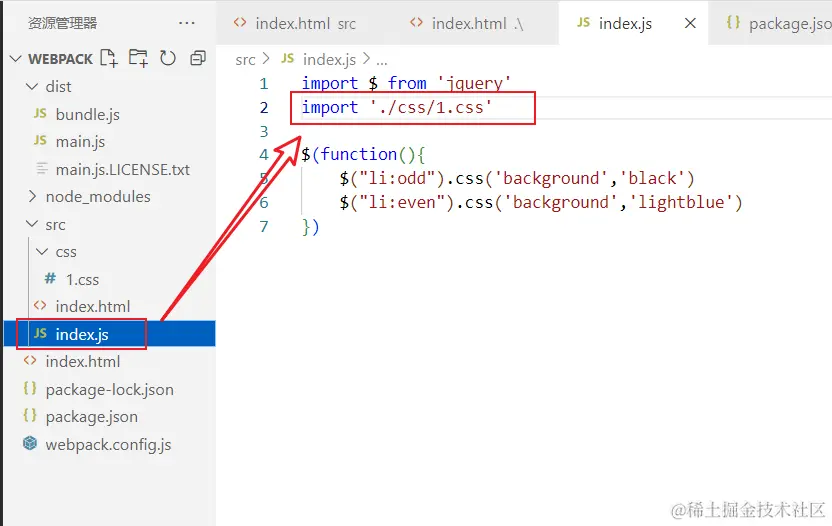Click the webpack icon beside webpack.config.js
The width and height of the screenshot is (832, 526).
click(x=30, y=443)
